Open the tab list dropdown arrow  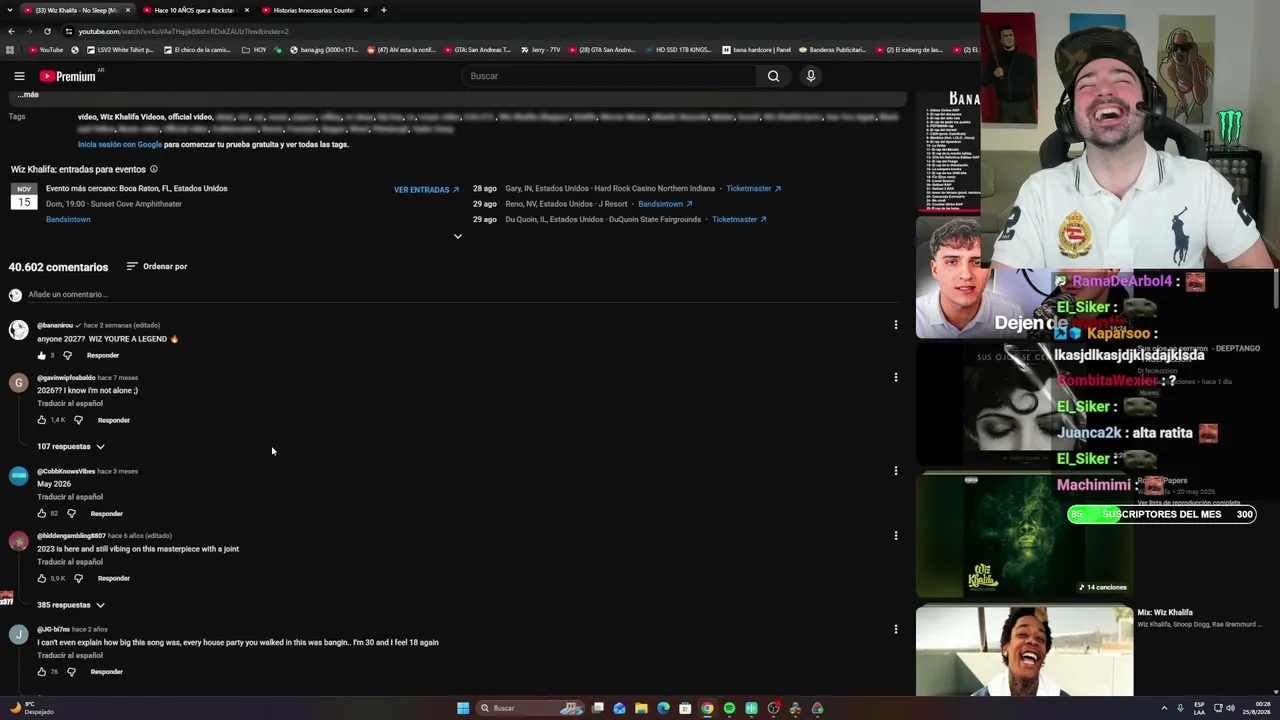[x=11, y=10]
